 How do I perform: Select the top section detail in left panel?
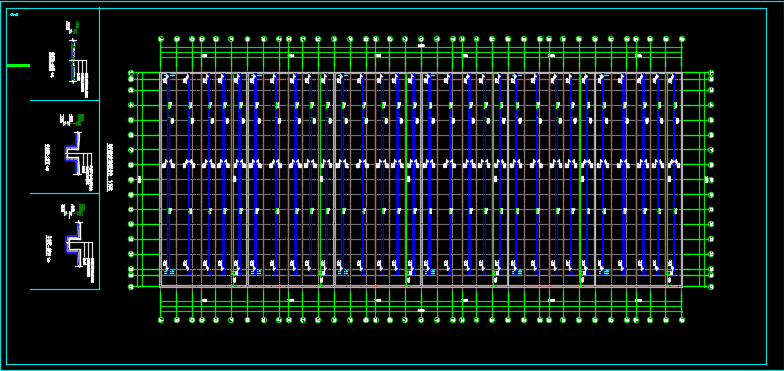pyautogui.click(x=68, y=59)
